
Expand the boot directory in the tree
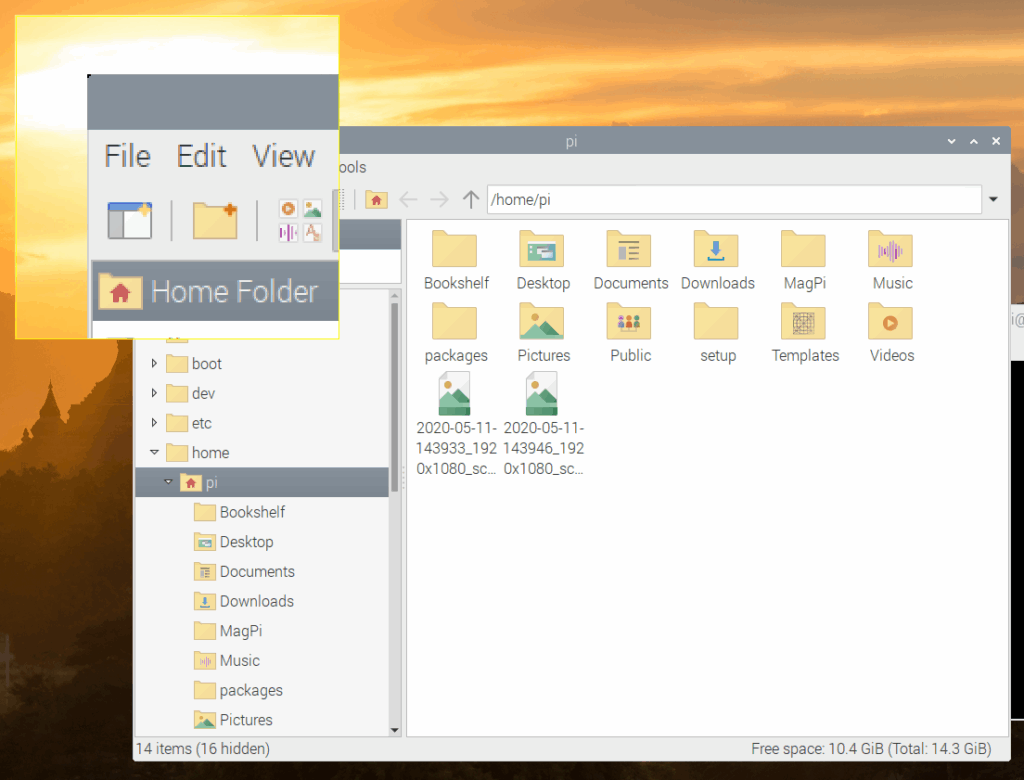[154, 363]
